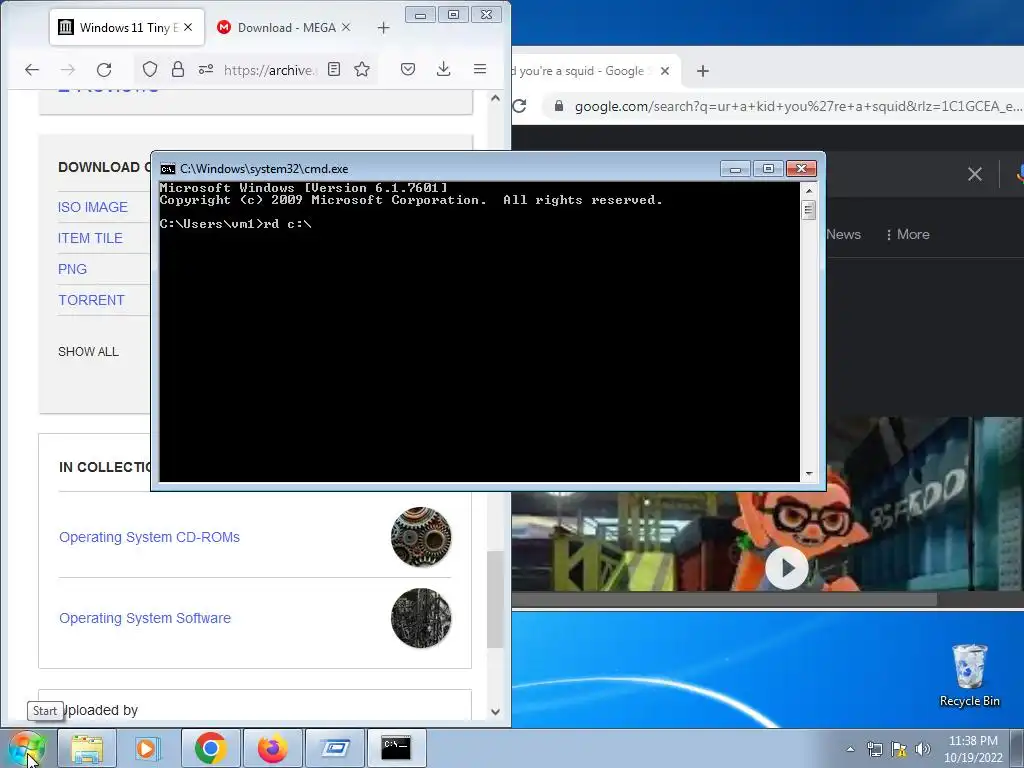1024x768 pixels.
Task: Click cmd.exe title bar icon
Action: (168, 169)
